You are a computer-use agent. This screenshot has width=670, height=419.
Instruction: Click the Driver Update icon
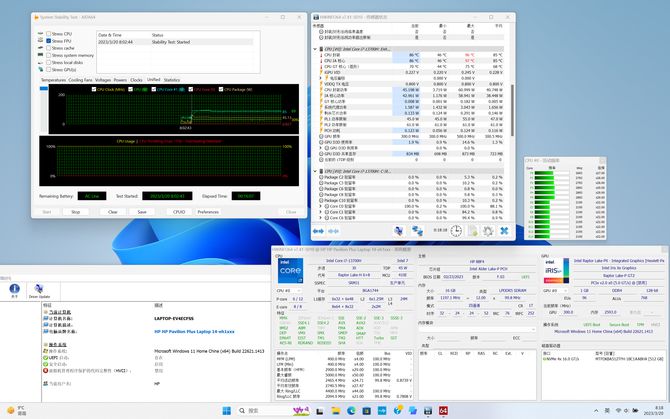click(x=39, y=291)
